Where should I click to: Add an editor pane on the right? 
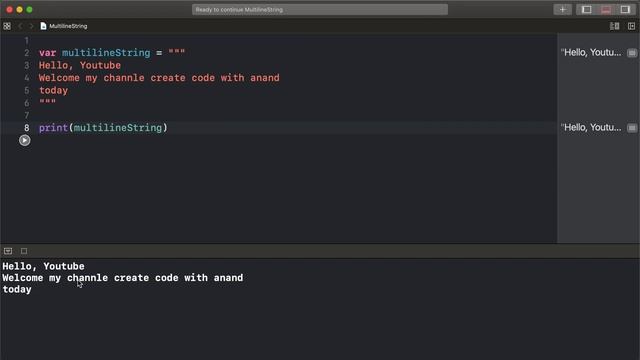click(x=631, y=26)
